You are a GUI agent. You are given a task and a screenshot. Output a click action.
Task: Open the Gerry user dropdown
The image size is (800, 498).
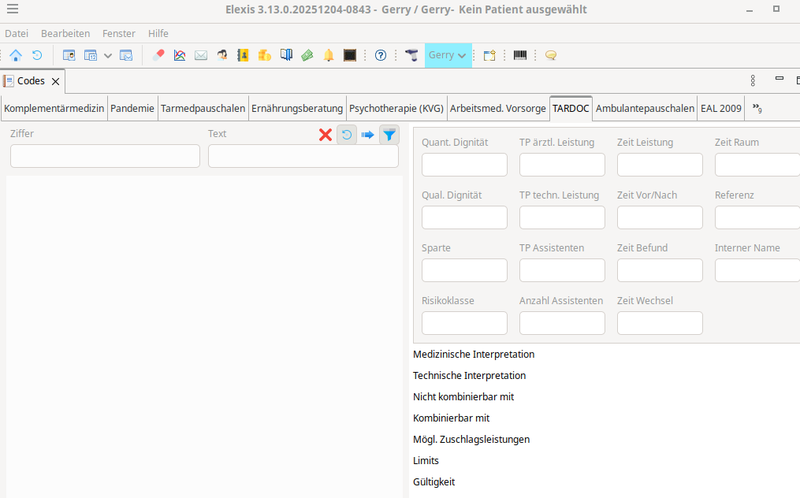coord(448,55)
